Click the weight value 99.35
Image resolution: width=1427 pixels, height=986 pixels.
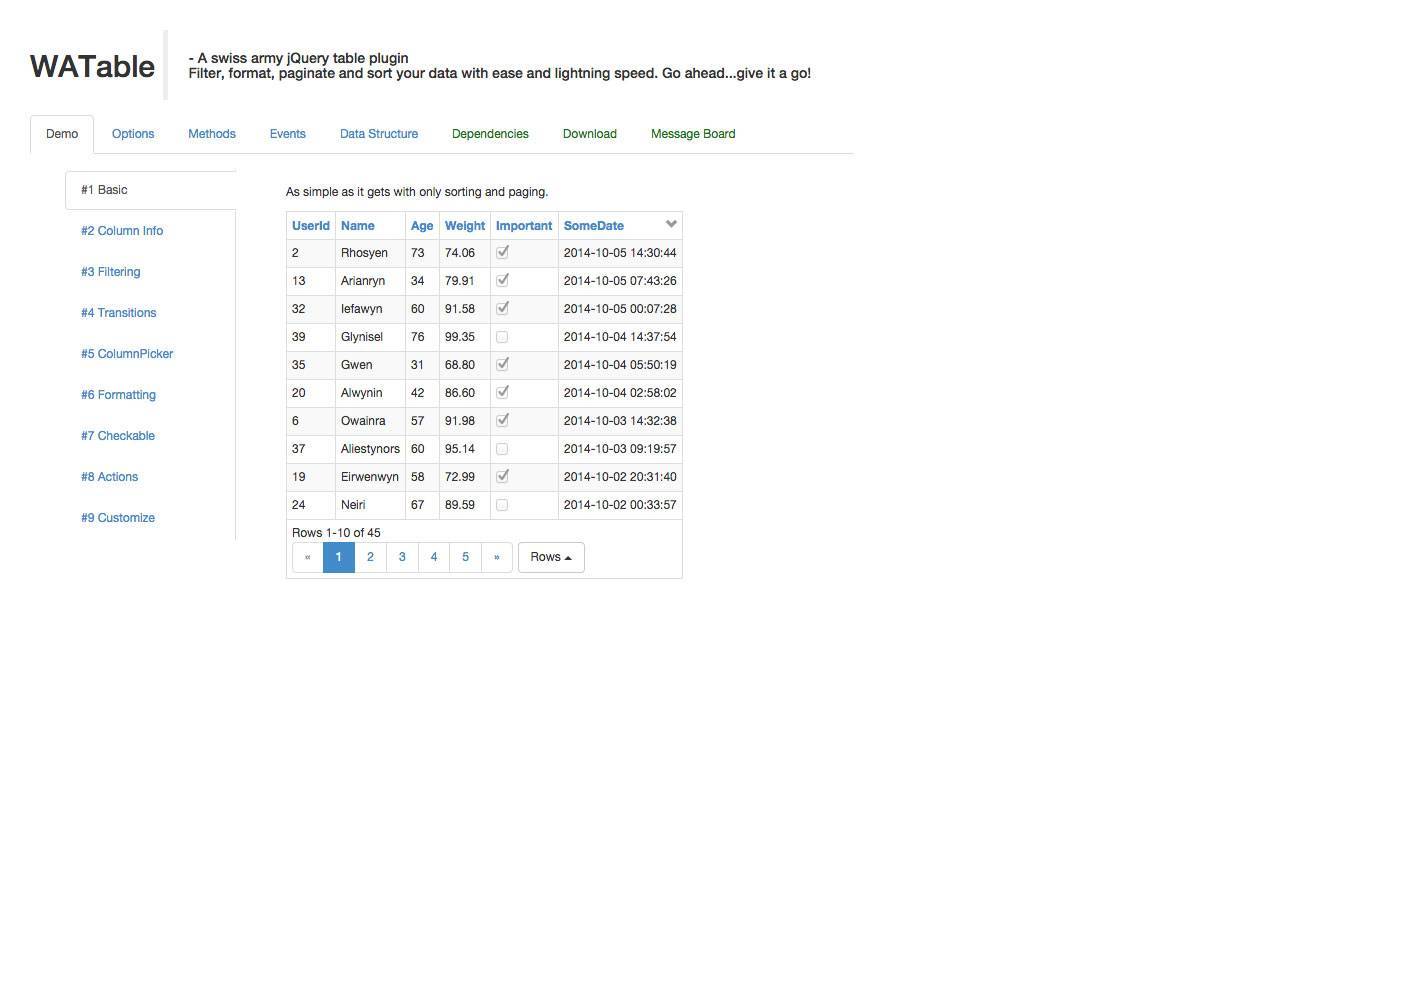[x=460, y=337]
